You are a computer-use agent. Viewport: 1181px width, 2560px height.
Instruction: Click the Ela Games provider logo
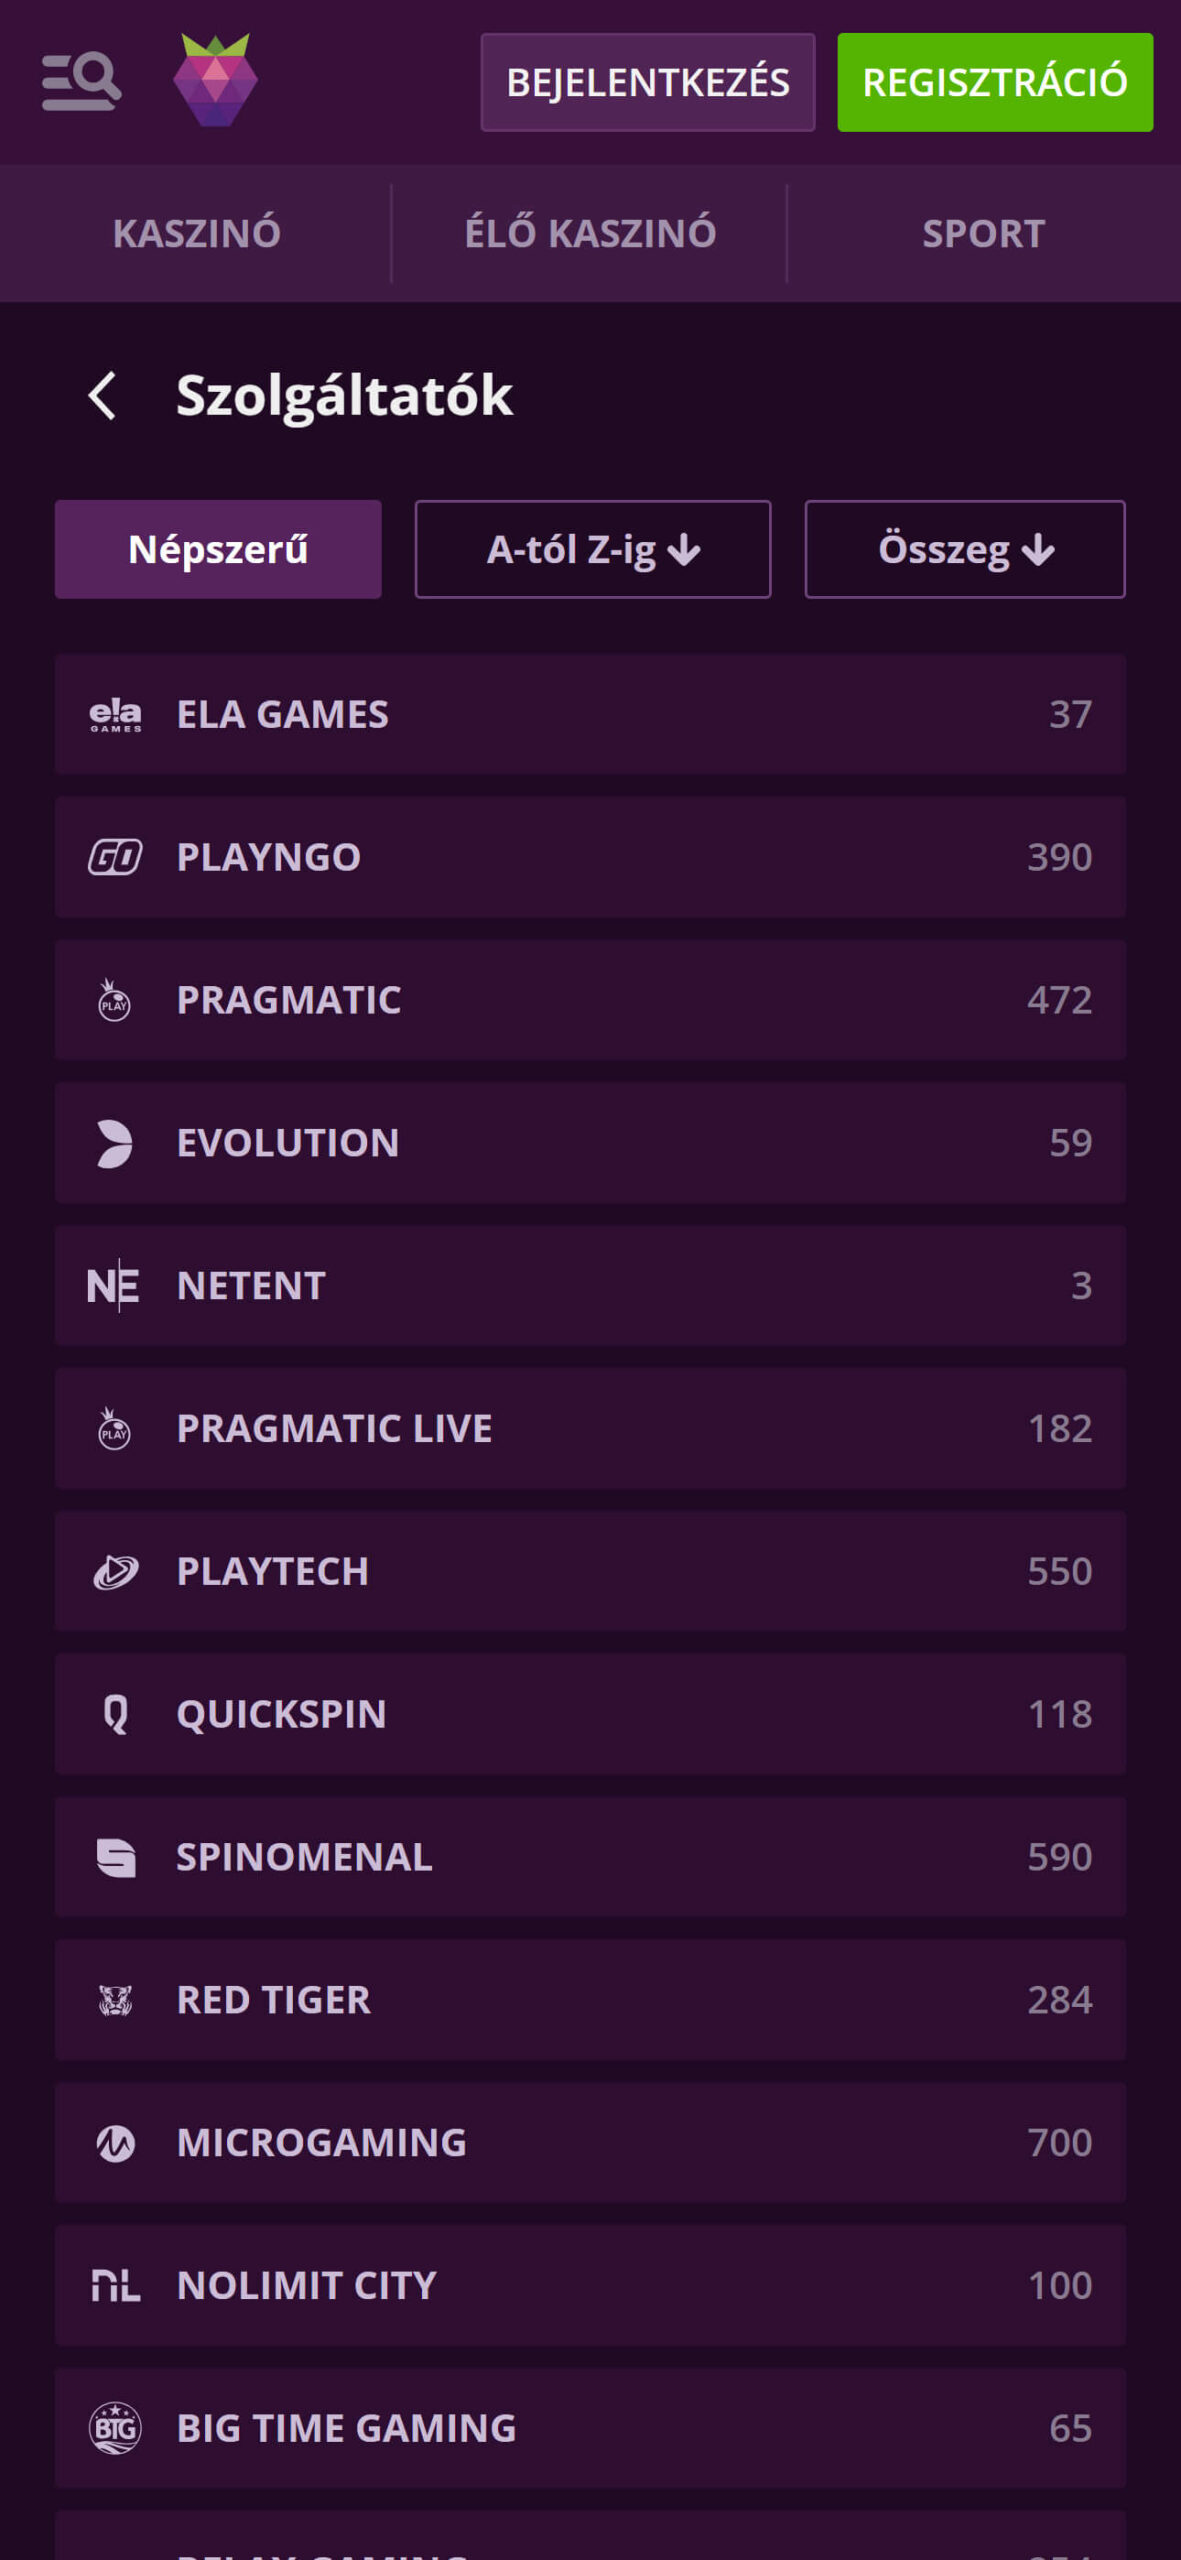point(115,715)
